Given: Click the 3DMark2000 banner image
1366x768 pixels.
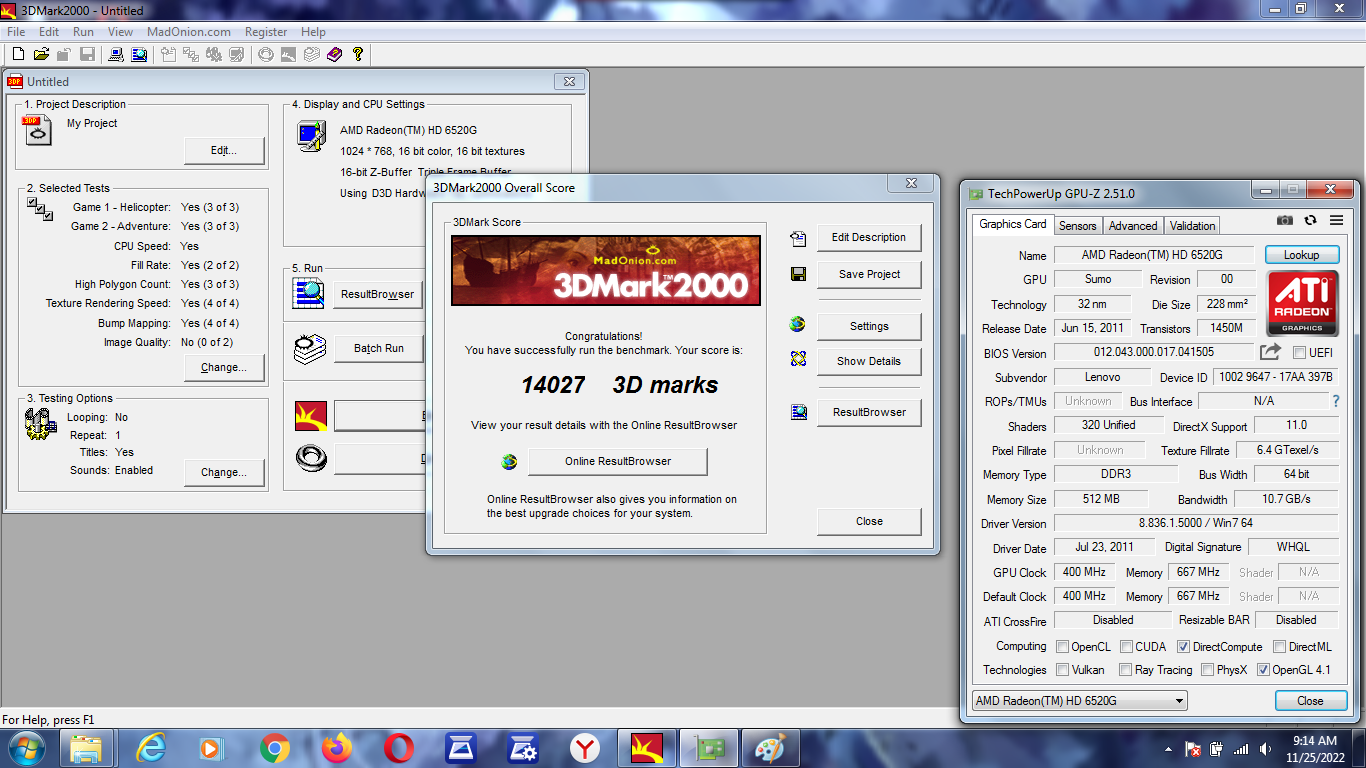Looking at the screenshot, I should click(606, 270).
